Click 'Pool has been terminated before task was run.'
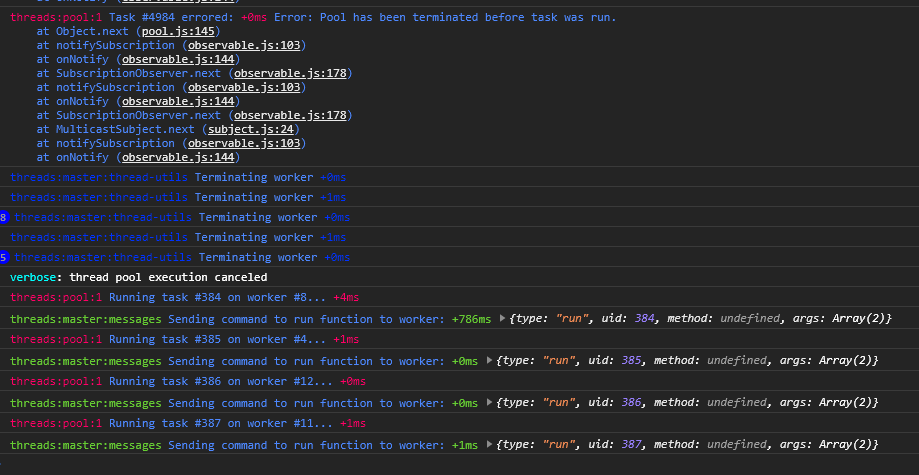The height and width of the screenshot is (475, 919). click(x=468, y=18)
